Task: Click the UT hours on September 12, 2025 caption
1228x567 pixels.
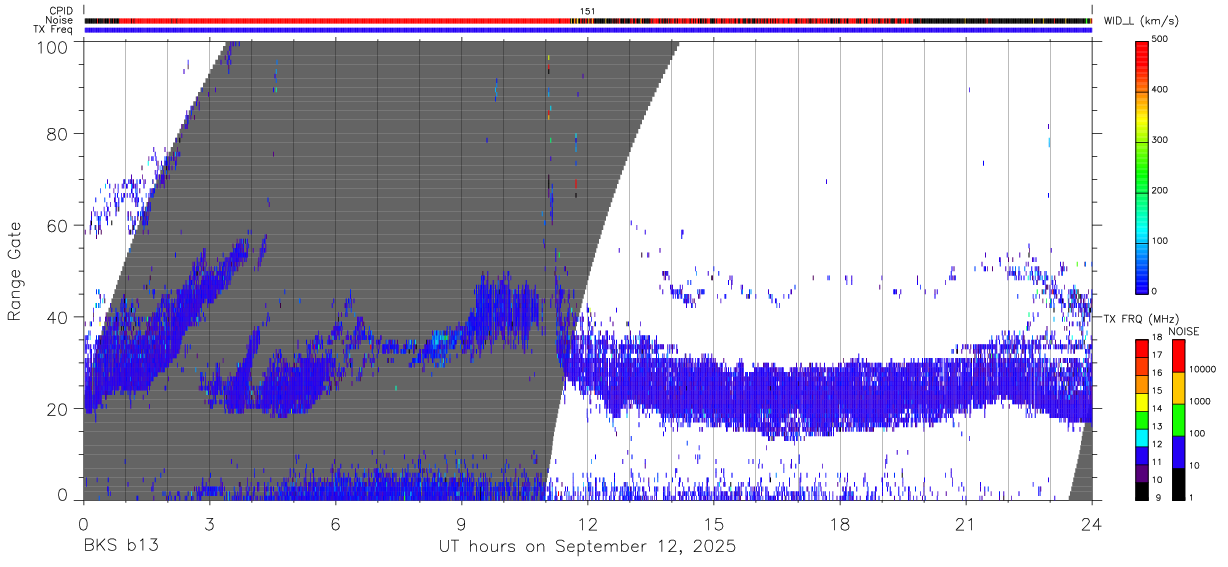Action: pyautogui.click(x=587, y=547)
